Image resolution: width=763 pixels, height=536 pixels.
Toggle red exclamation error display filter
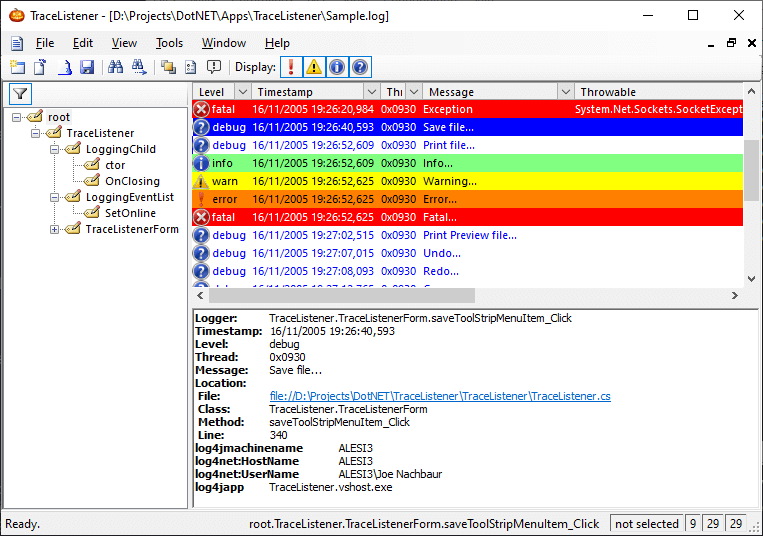pyautogui.click(x=291, y=67)
